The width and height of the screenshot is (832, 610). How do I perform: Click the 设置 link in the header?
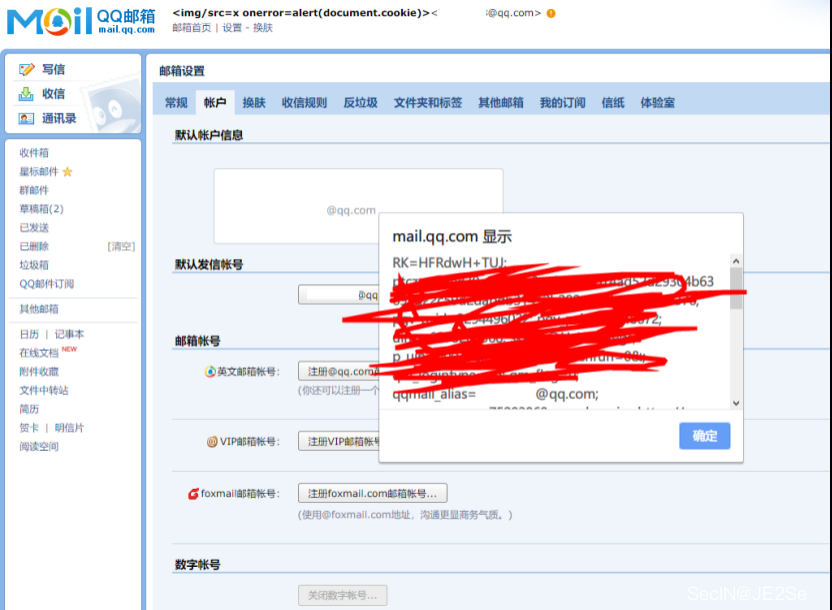232,28
